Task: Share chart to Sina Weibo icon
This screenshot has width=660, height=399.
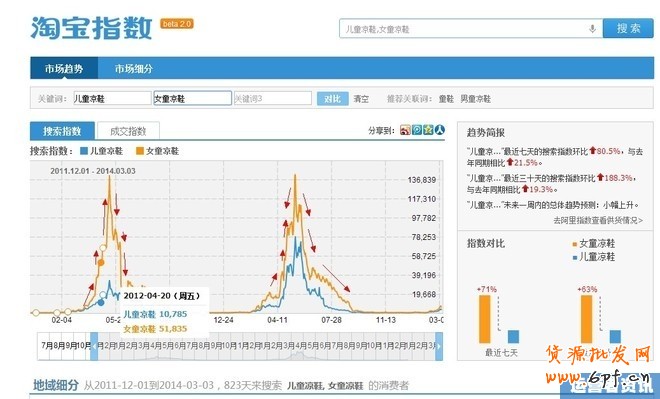Action: coord(405,130)
